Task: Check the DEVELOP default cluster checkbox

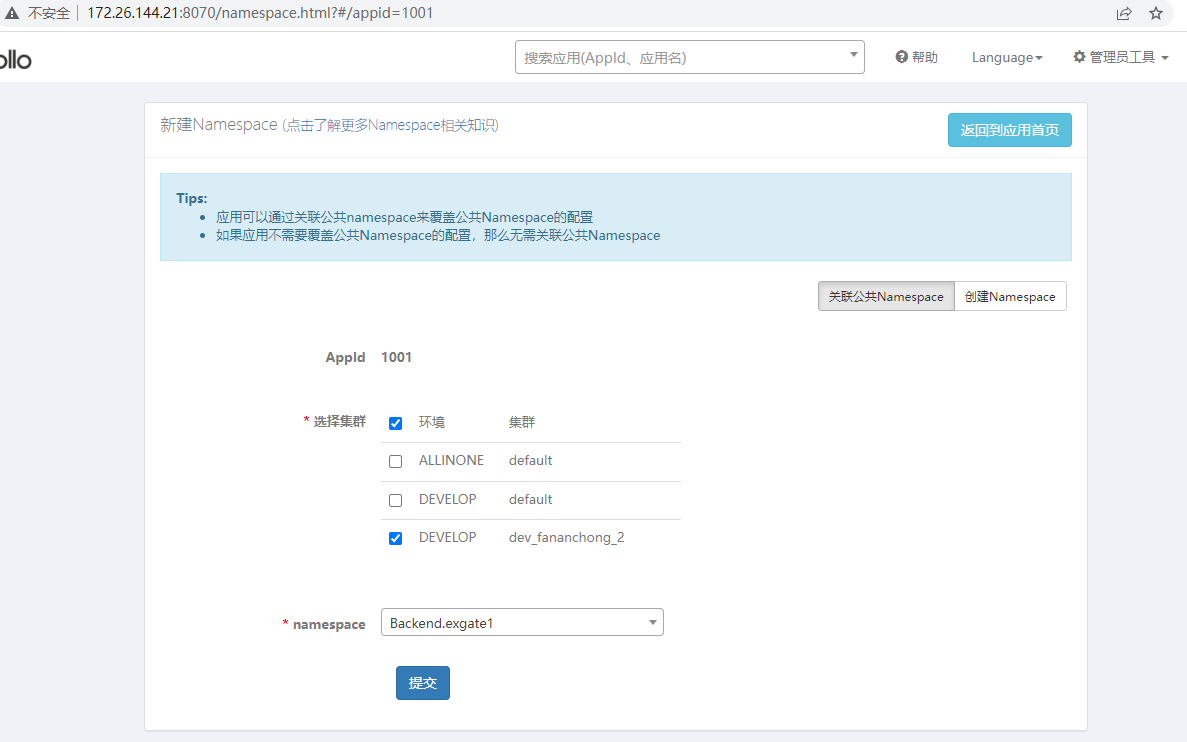Action: tap(395, 500)
